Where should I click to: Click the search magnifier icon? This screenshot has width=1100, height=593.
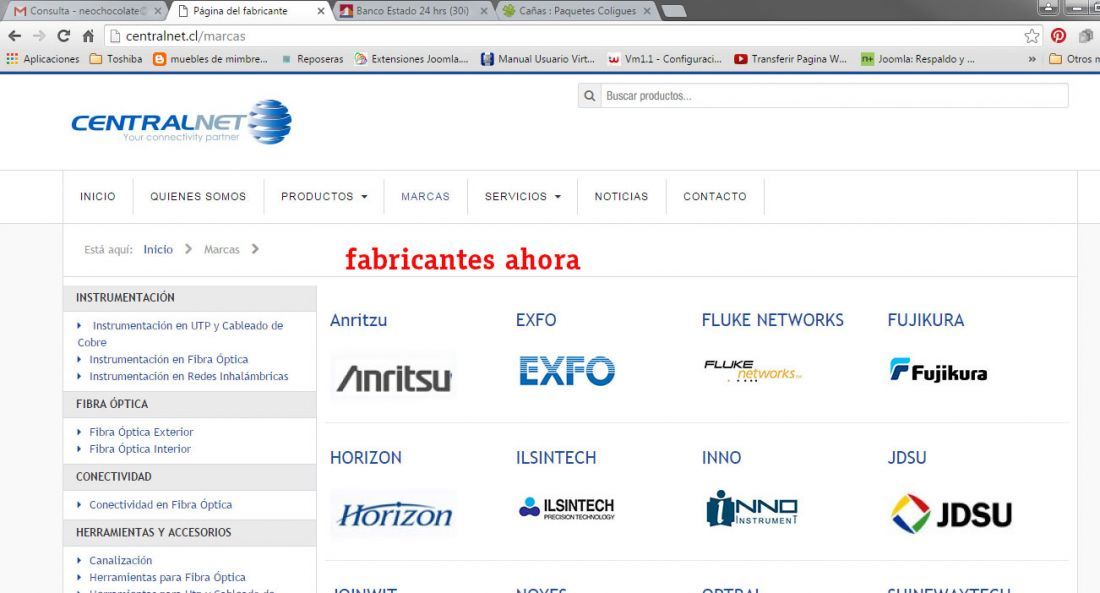pyautogui.click(x=589, y=96)
